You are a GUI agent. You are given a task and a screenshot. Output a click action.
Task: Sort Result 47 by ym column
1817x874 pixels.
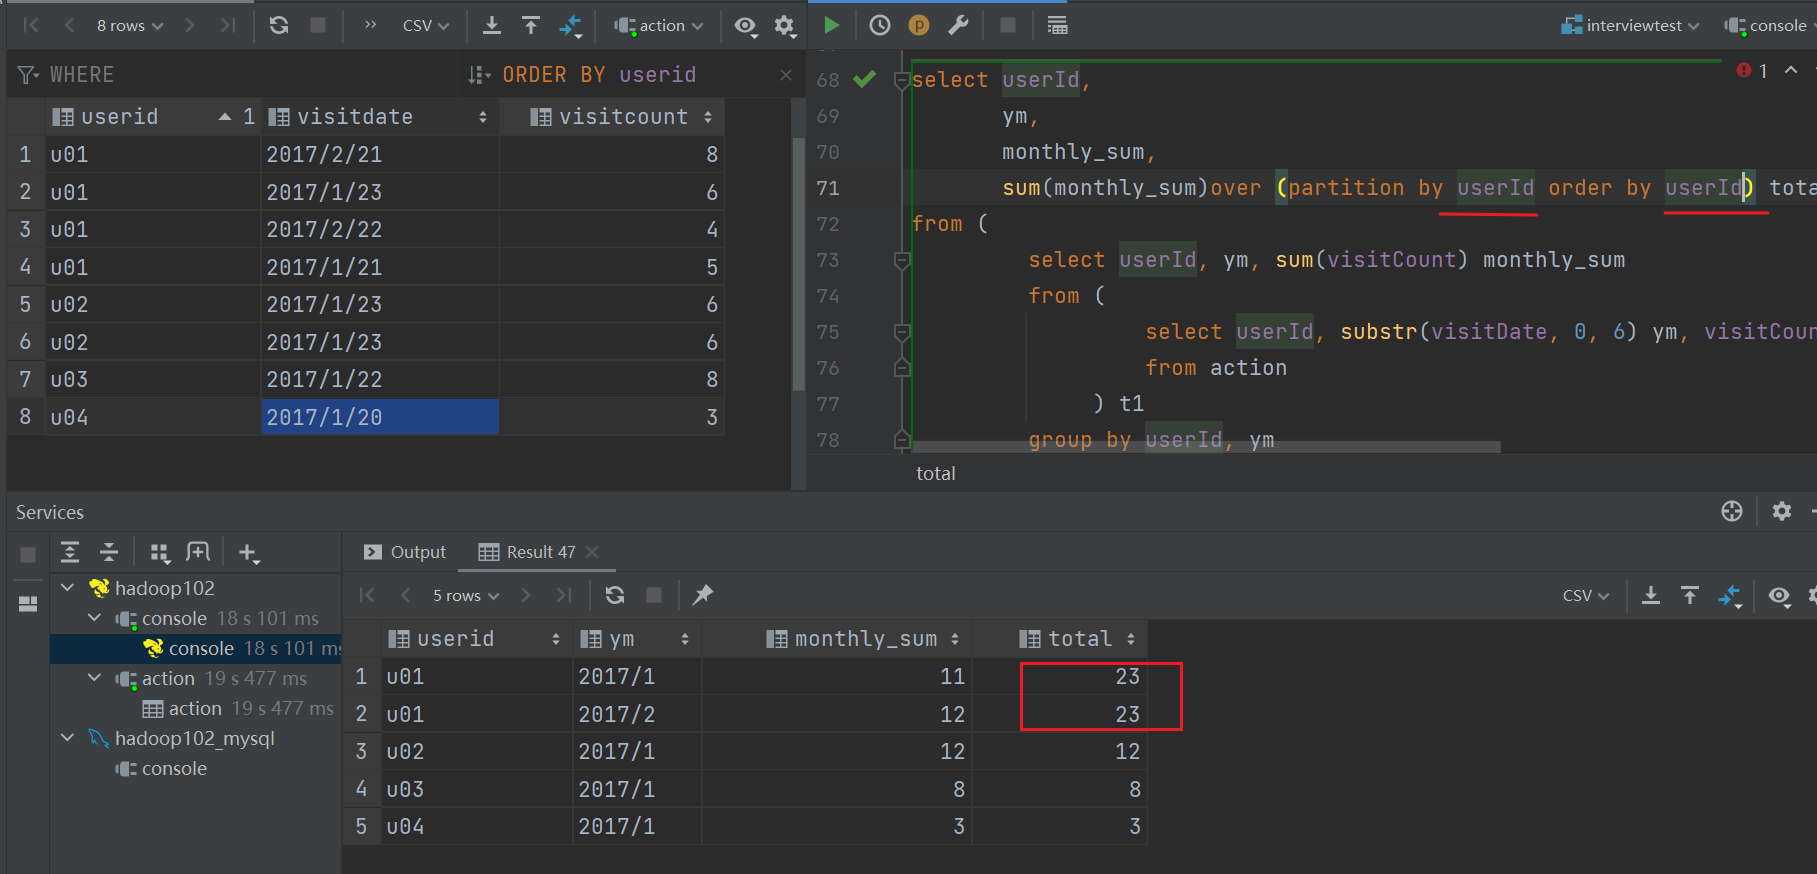pos(637,639)
